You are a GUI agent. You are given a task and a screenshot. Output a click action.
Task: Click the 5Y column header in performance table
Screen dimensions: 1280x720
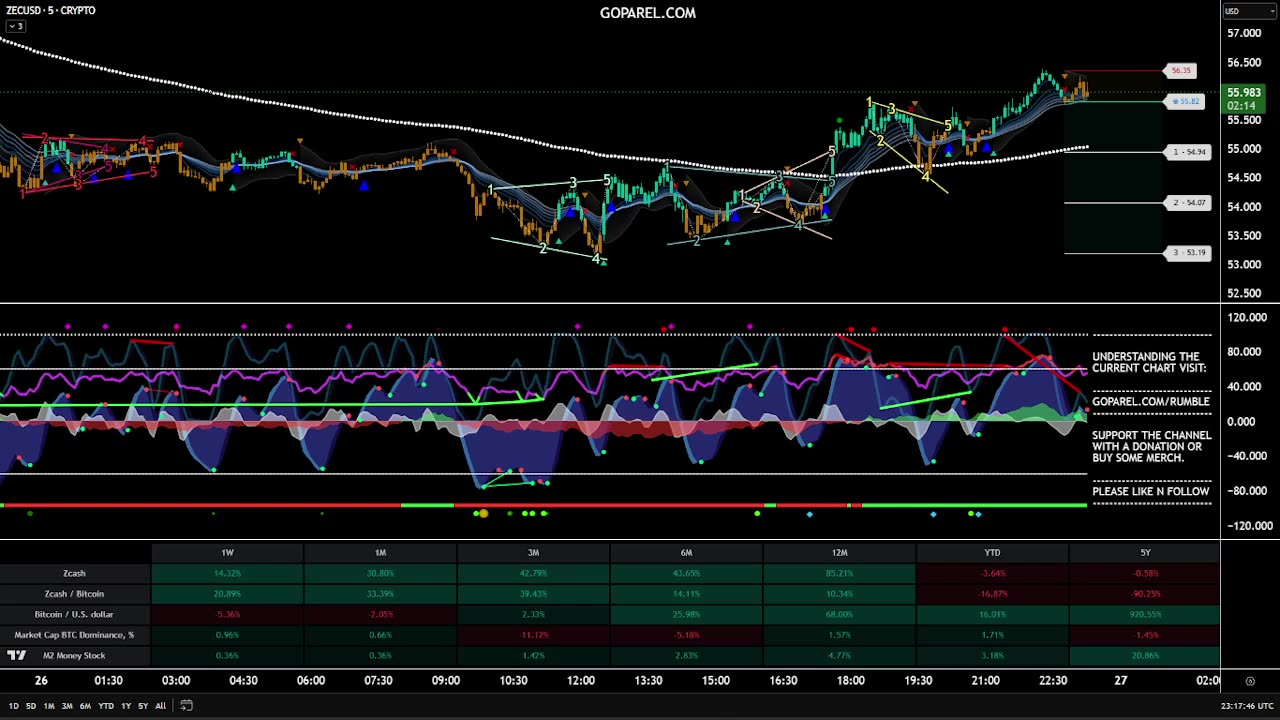[x=1145, y=553]
